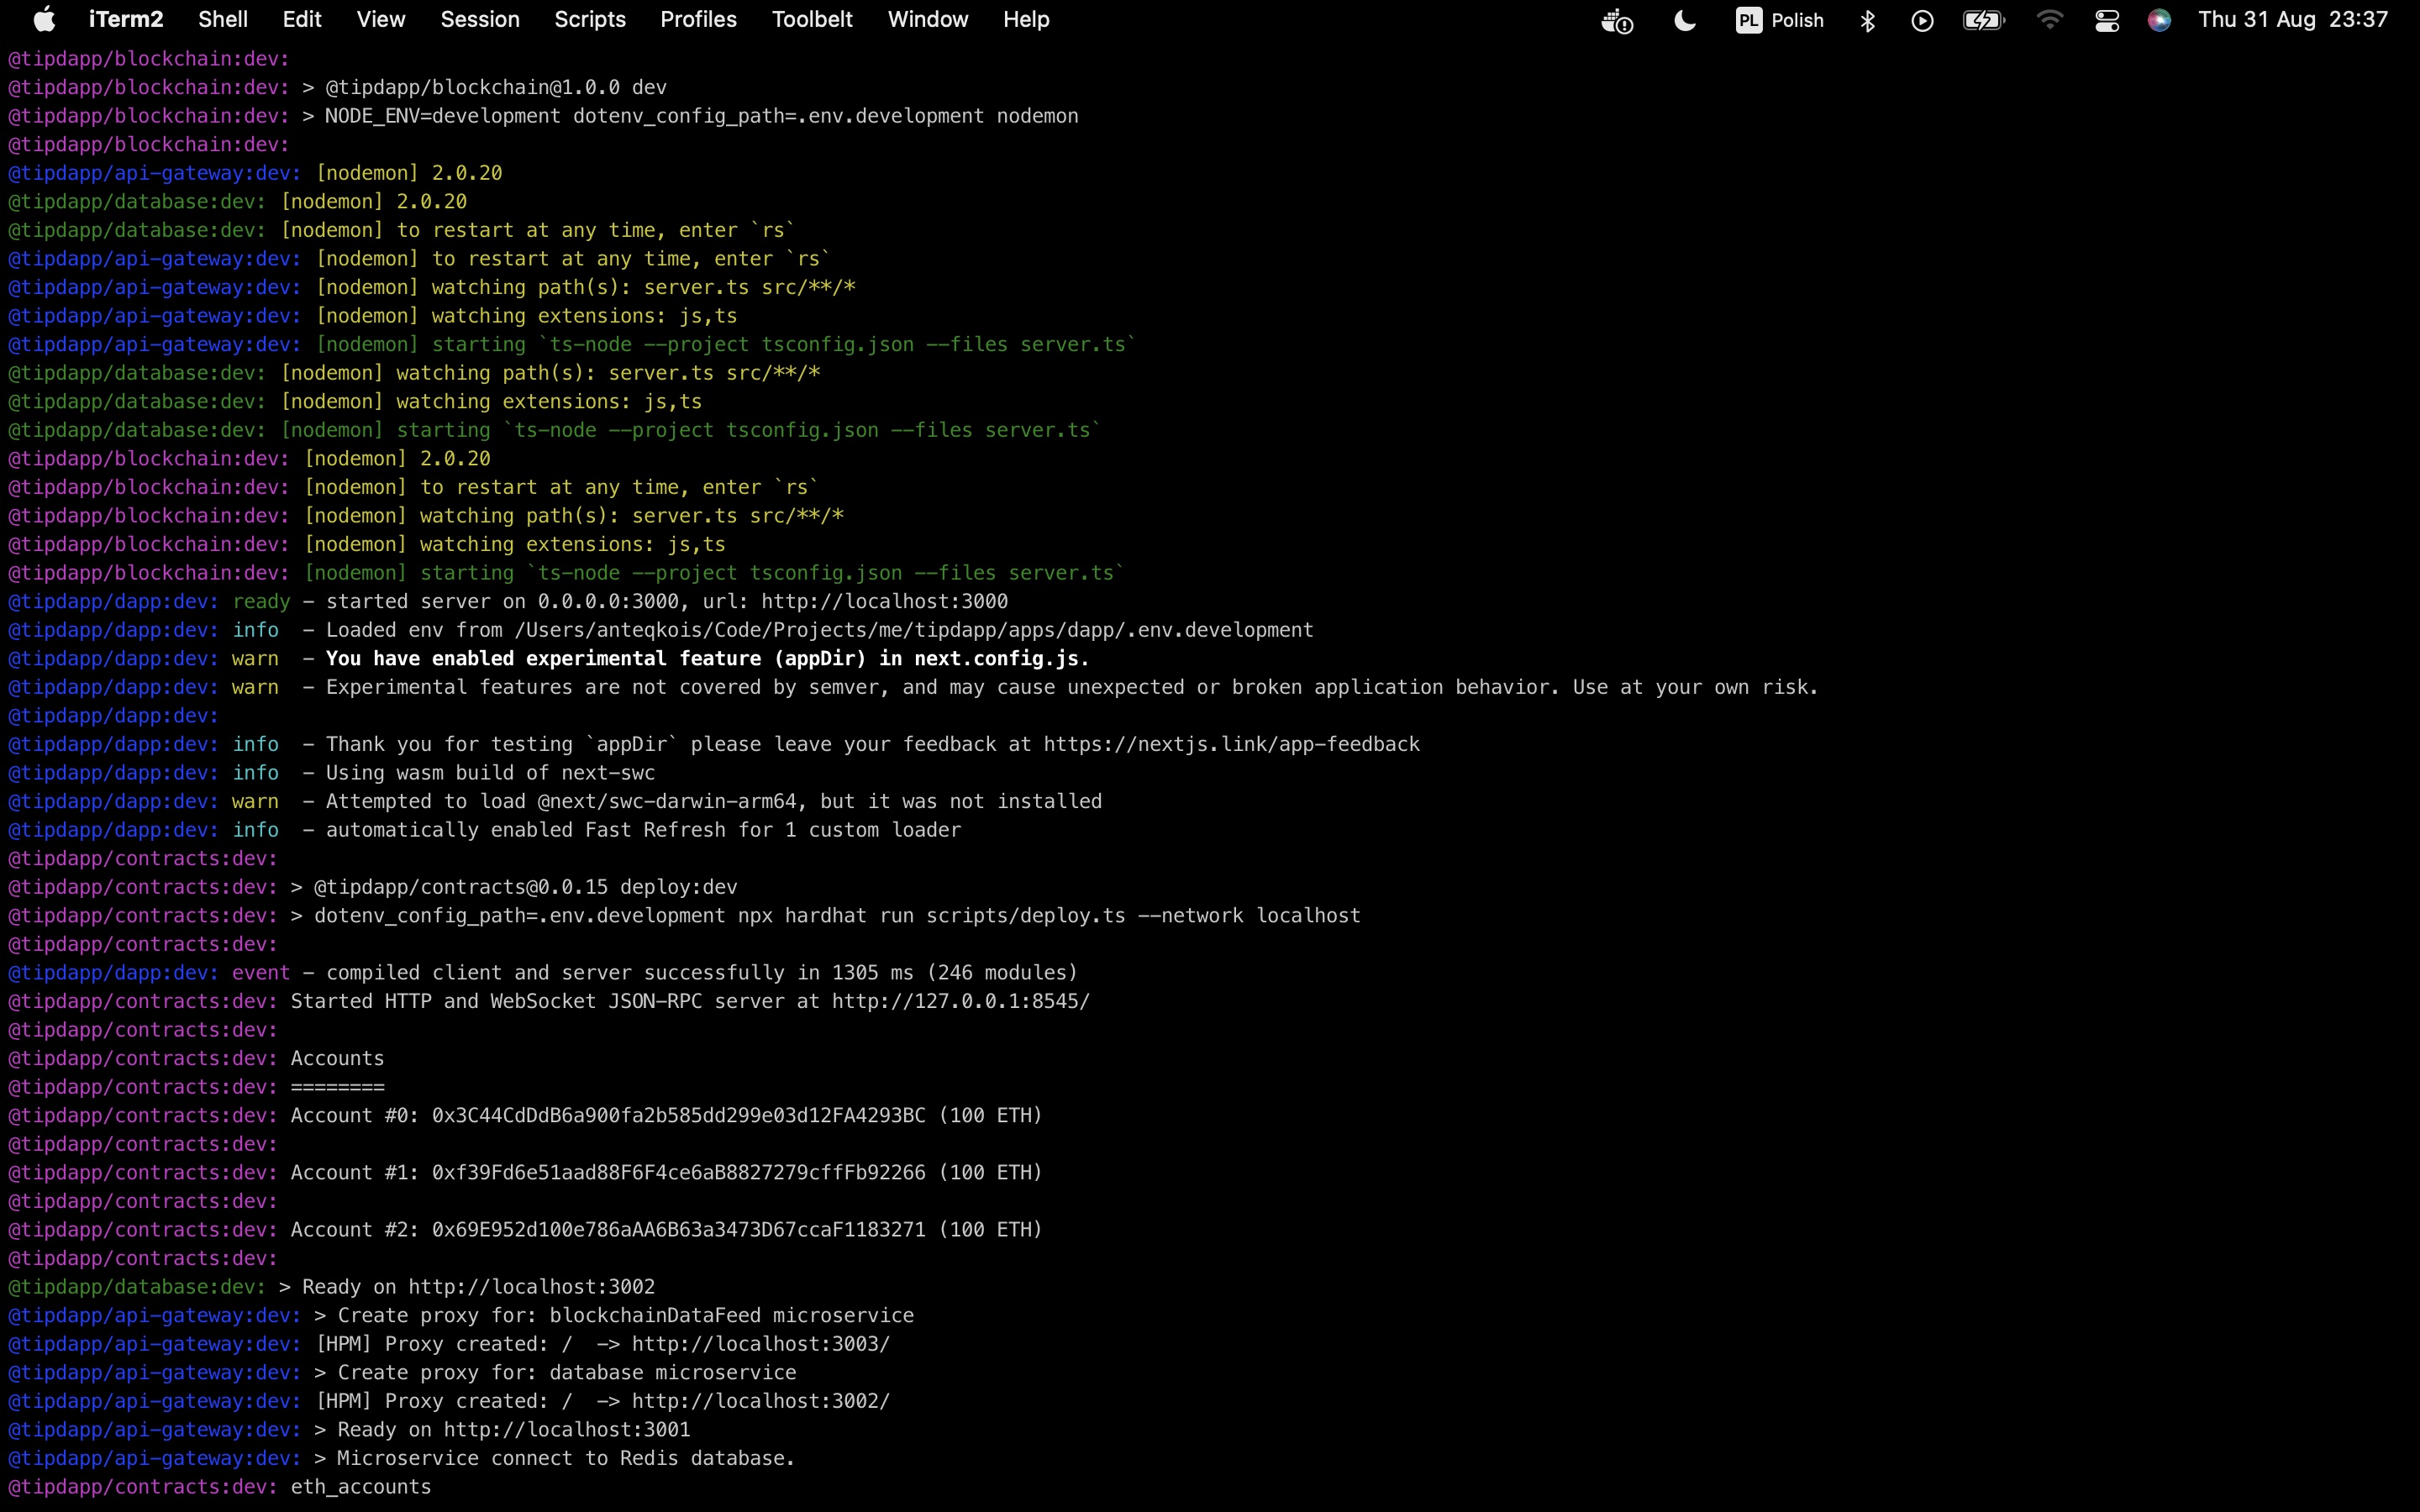The height and width of the screenshot is (1512, 2420).
Task: Open the Profiles menu
Action: 698,20
